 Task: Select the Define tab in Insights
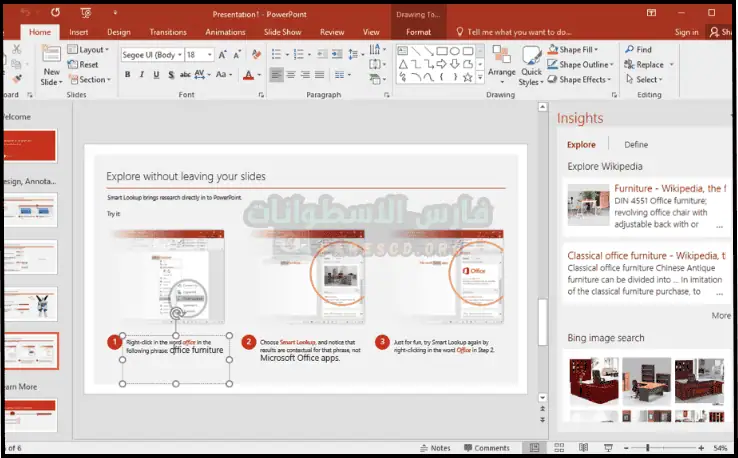tap(636, 145)
